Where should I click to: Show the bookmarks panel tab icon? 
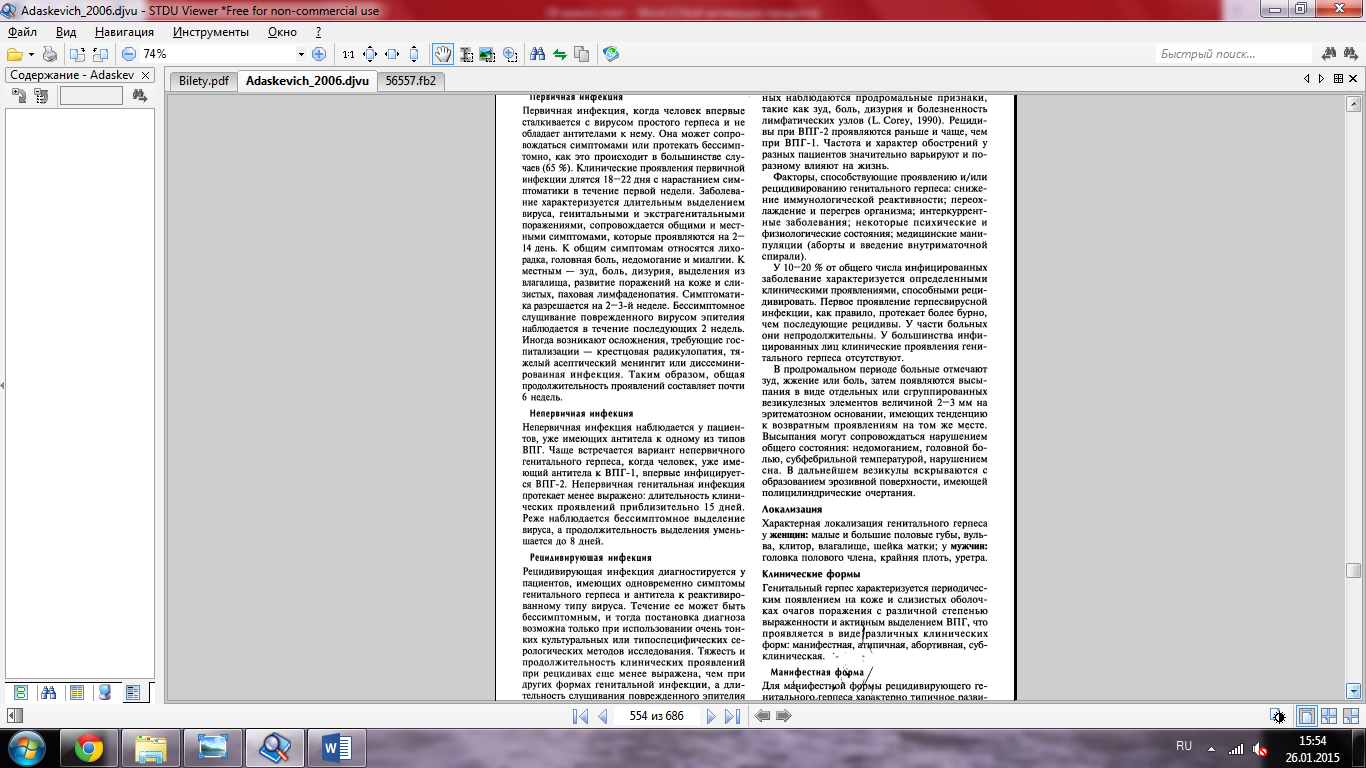(x=76, y=692)
